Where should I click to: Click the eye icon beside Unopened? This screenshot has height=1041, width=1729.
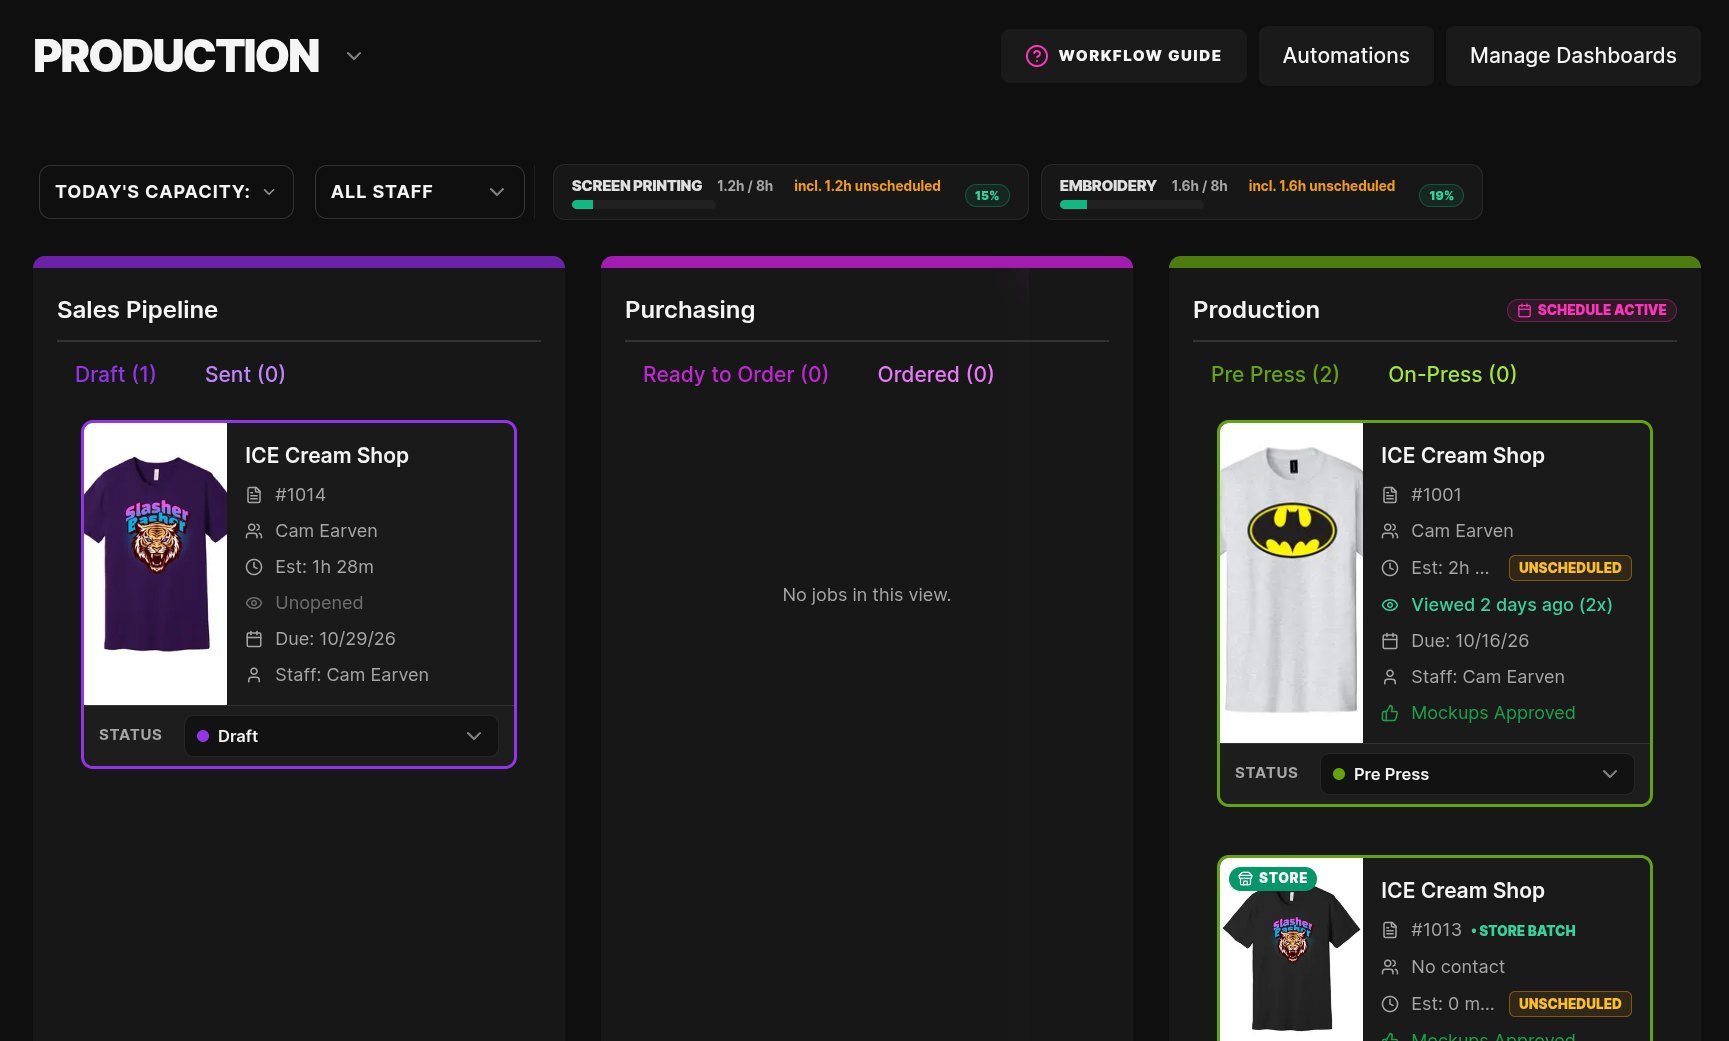coord(254,603)
